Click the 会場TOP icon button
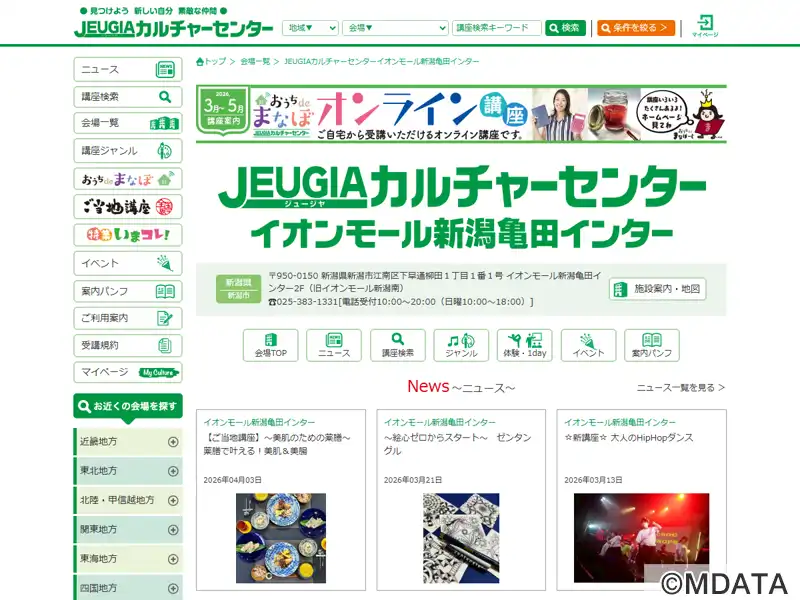Screen dimensions: 800x600 point(270,345)
